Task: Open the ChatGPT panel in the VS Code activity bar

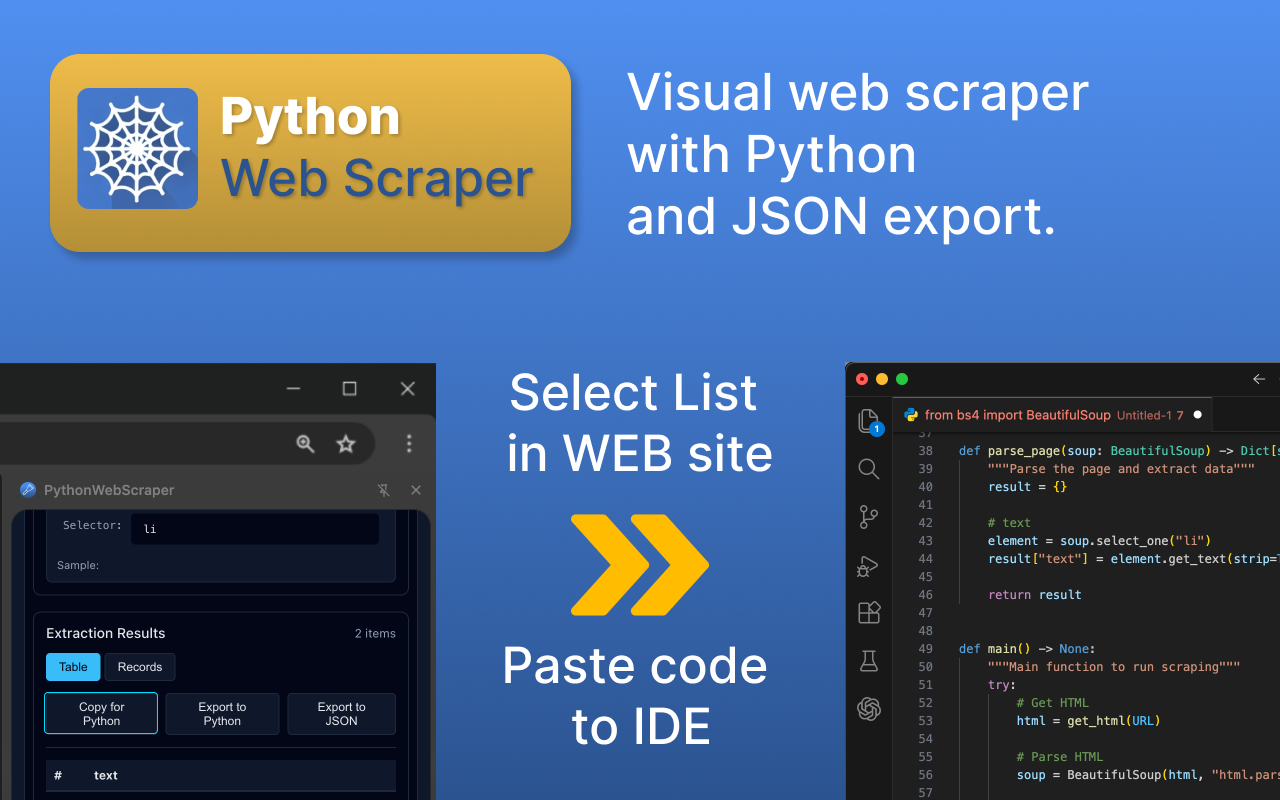Action: [x=869, y=709]
